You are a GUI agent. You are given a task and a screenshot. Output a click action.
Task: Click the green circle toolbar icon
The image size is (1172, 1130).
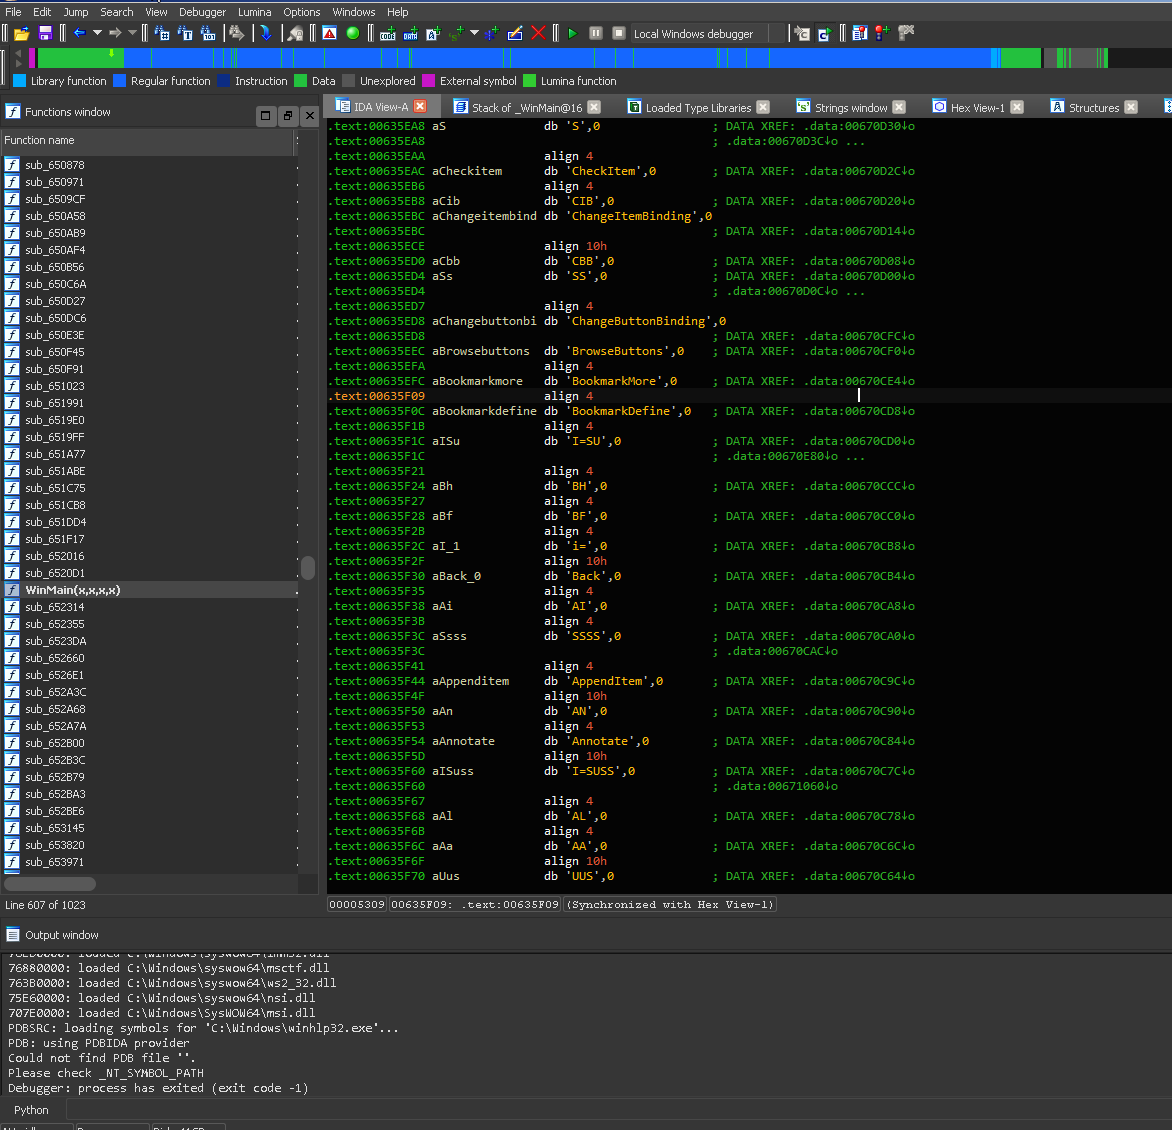353,33
